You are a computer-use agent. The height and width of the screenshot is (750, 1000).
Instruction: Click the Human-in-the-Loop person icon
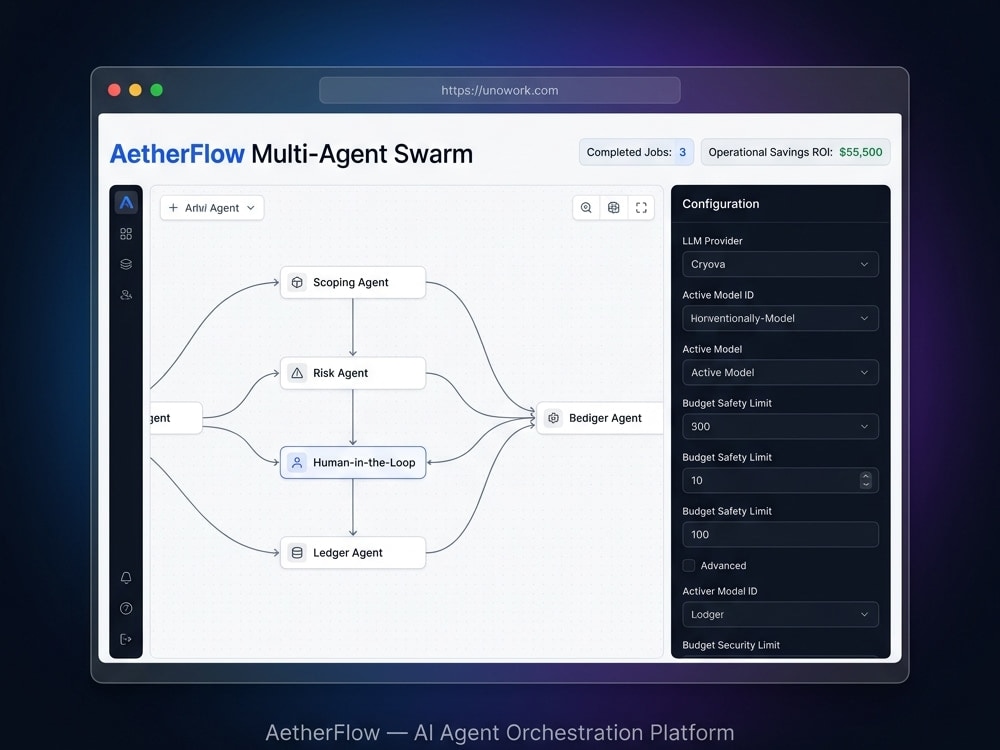297,463
